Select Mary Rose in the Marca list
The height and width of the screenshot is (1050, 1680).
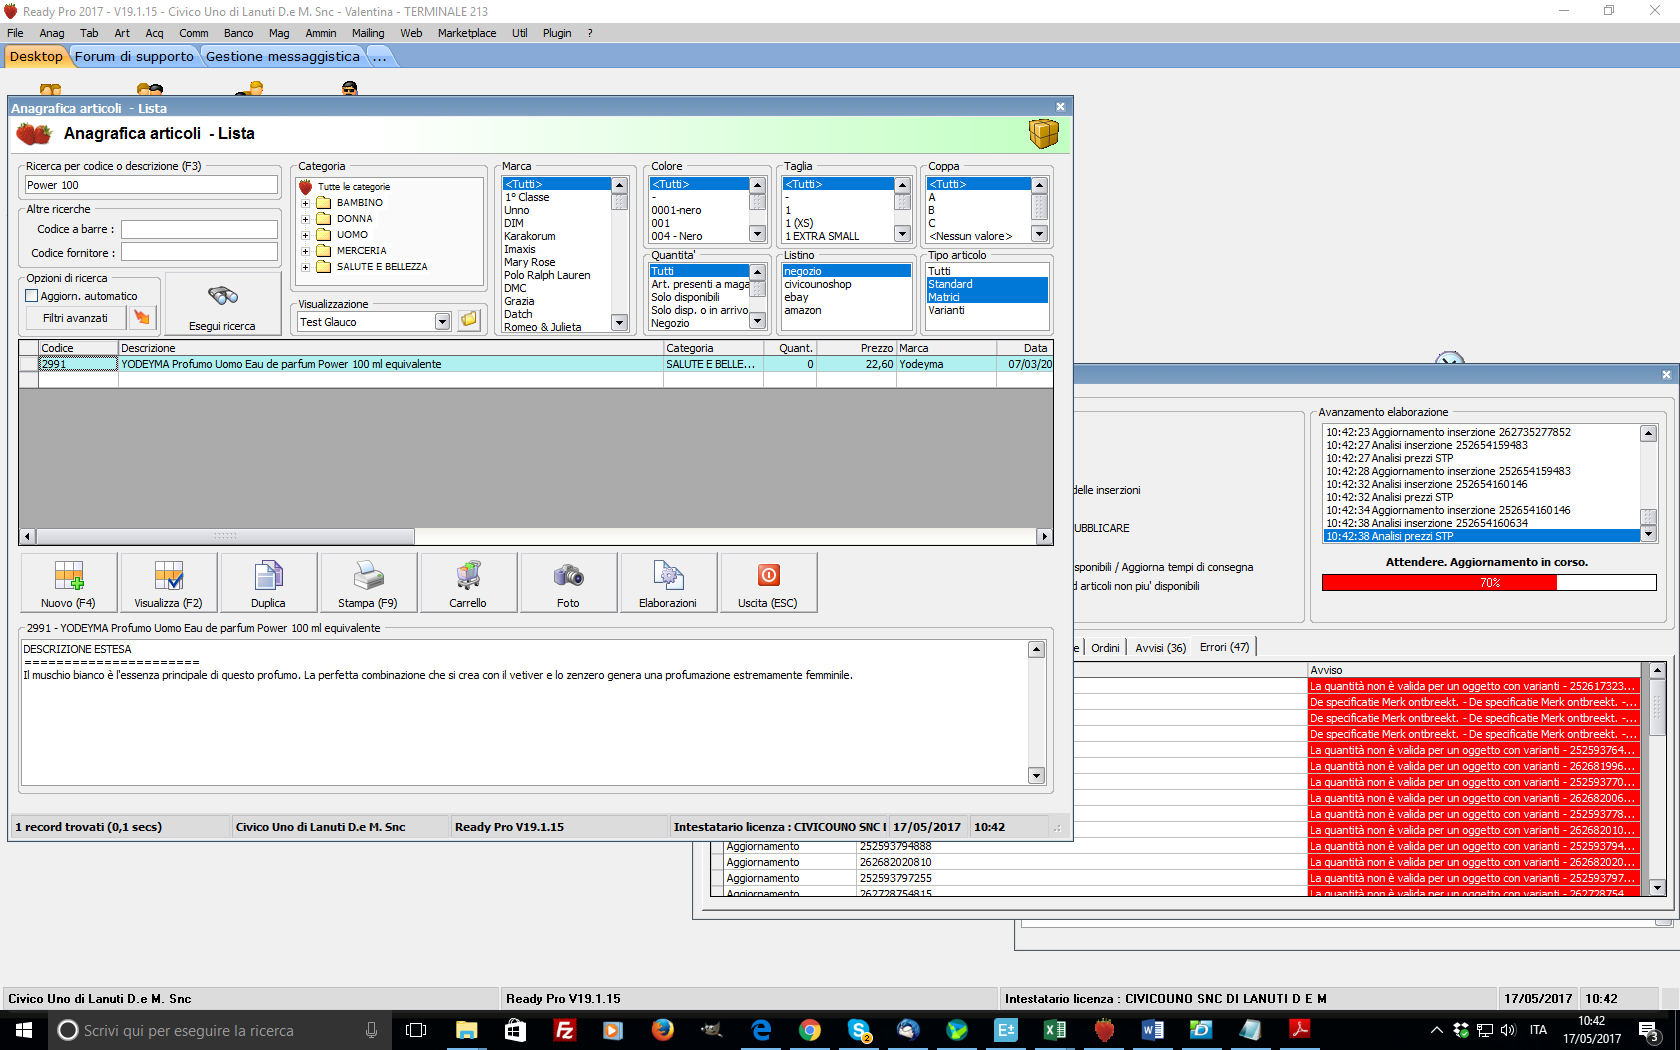coord(530,263)
